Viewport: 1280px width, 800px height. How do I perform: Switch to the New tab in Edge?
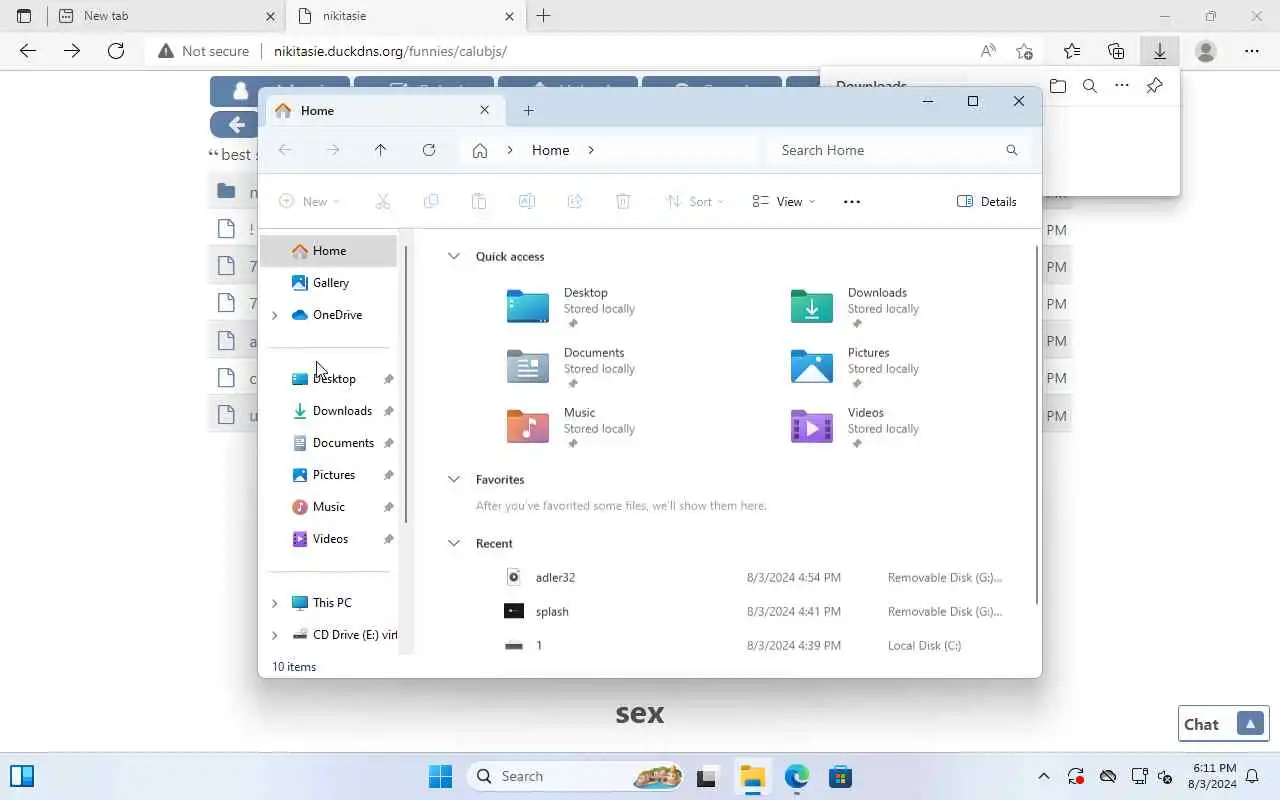[166, 16]
